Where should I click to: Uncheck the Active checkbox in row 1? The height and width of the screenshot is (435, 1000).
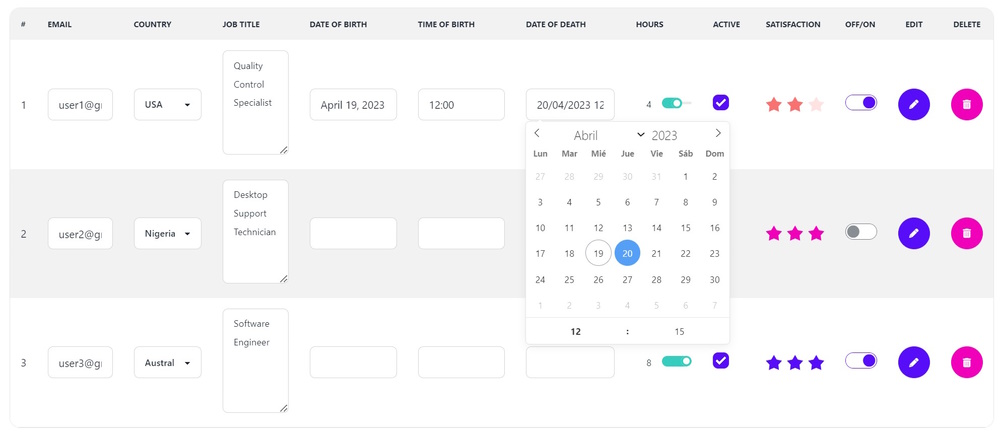pos(721,103)
